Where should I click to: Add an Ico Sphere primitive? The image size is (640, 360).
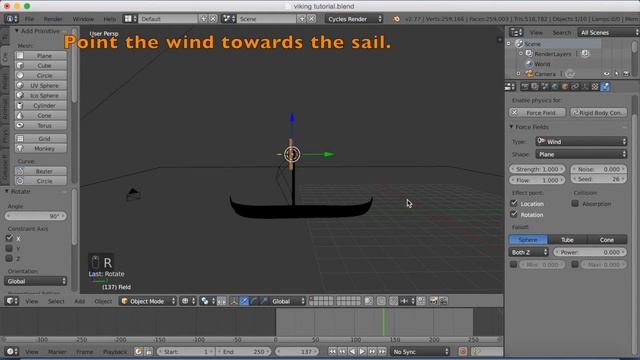(x=41, y=96)
